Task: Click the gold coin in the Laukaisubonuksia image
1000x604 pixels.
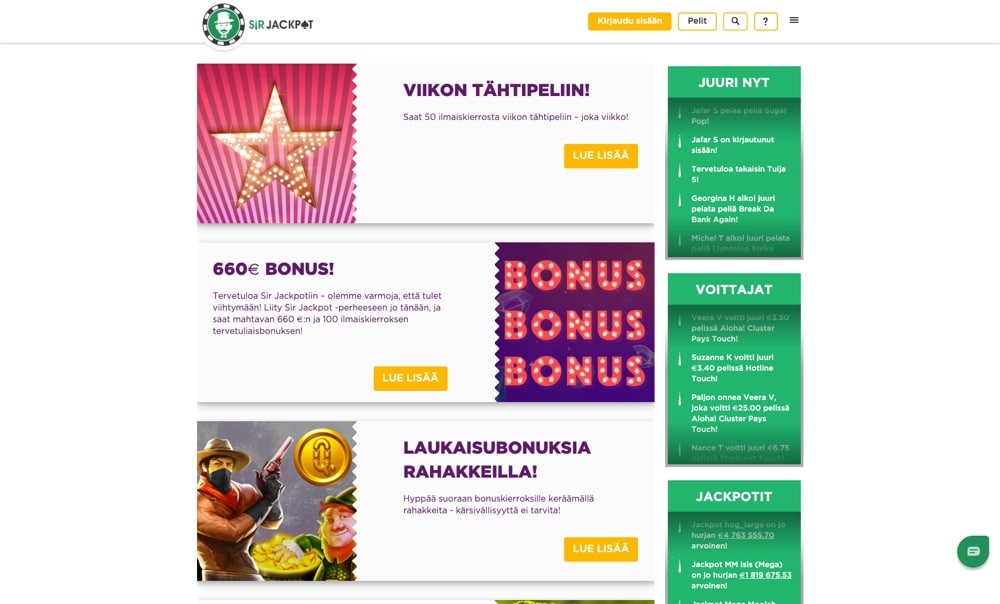Action: (322, 455)
